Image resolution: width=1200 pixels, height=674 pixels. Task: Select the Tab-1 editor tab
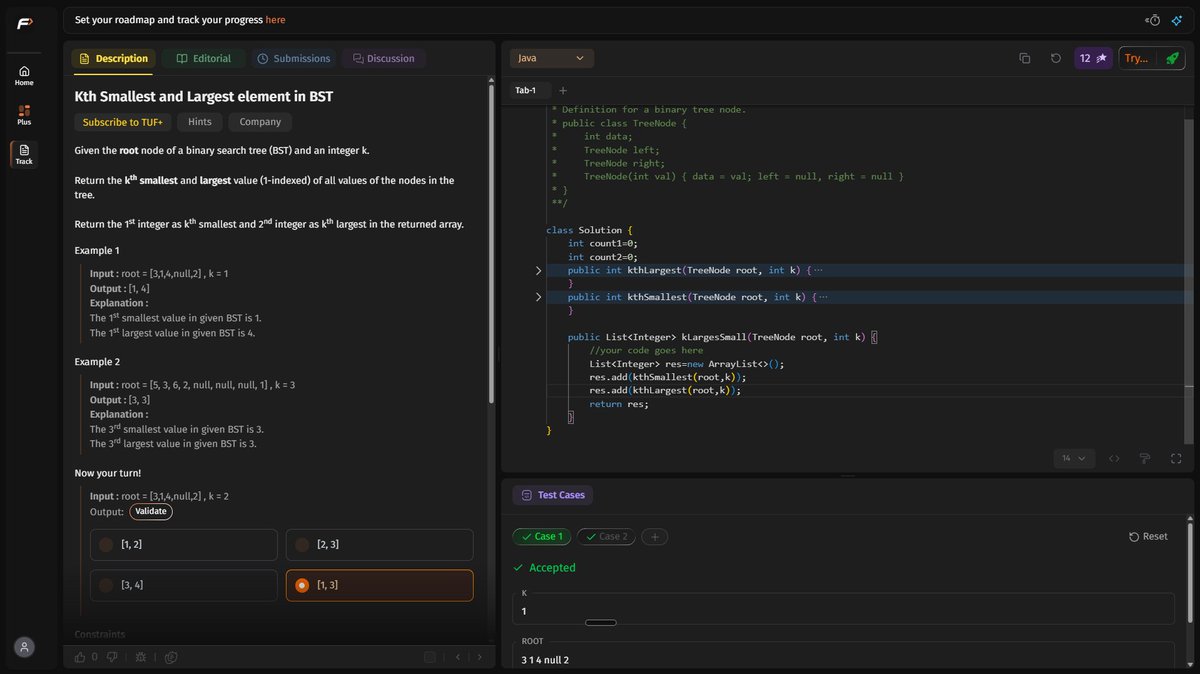pyautogui.click(x=526, y=90)
